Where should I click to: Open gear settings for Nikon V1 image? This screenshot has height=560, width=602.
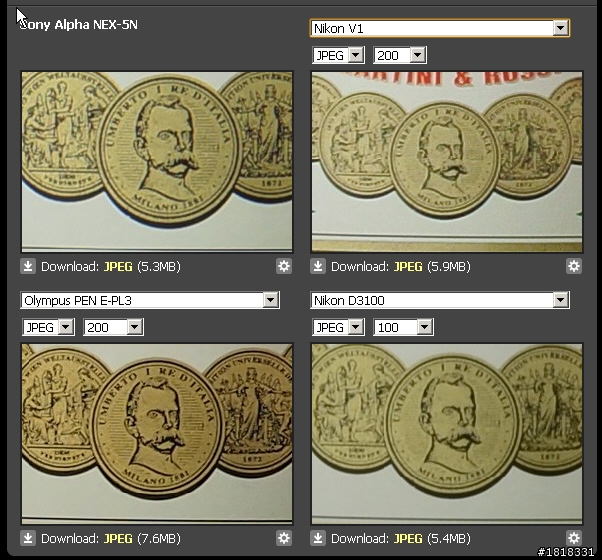574,266
